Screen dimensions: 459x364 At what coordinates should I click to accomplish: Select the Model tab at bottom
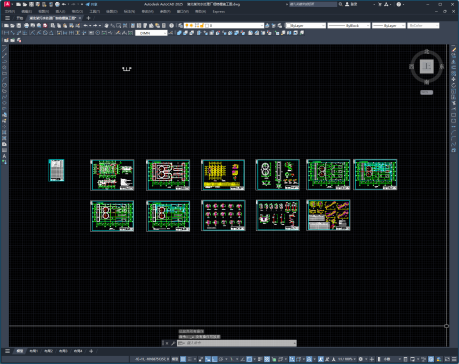(x=20, y=351)
